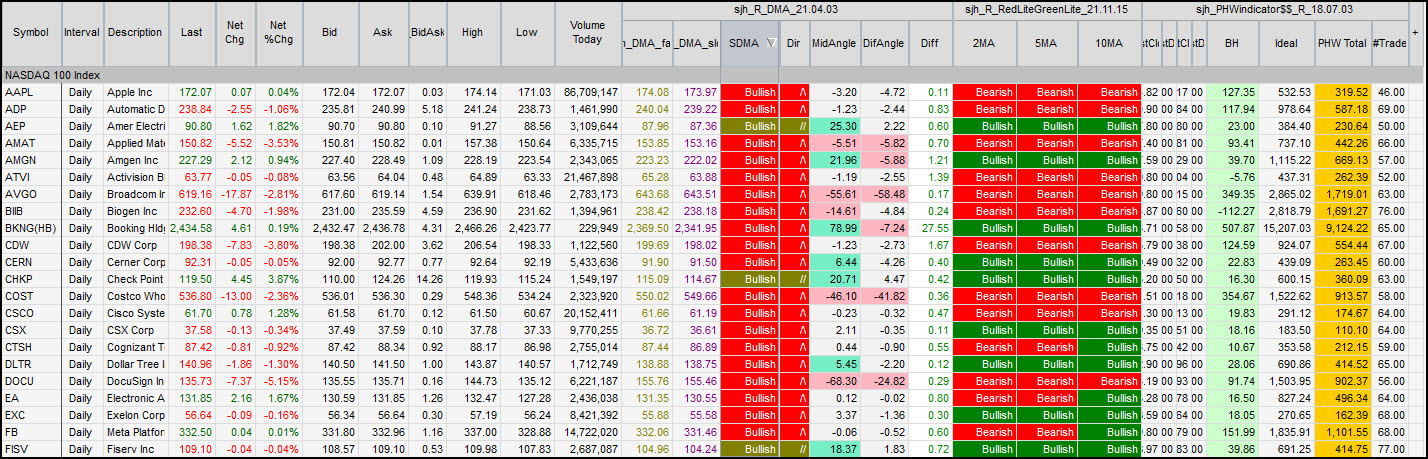
Task: Click the Volume Today column header
Action: pyautogui.click(x=588, y=32)
